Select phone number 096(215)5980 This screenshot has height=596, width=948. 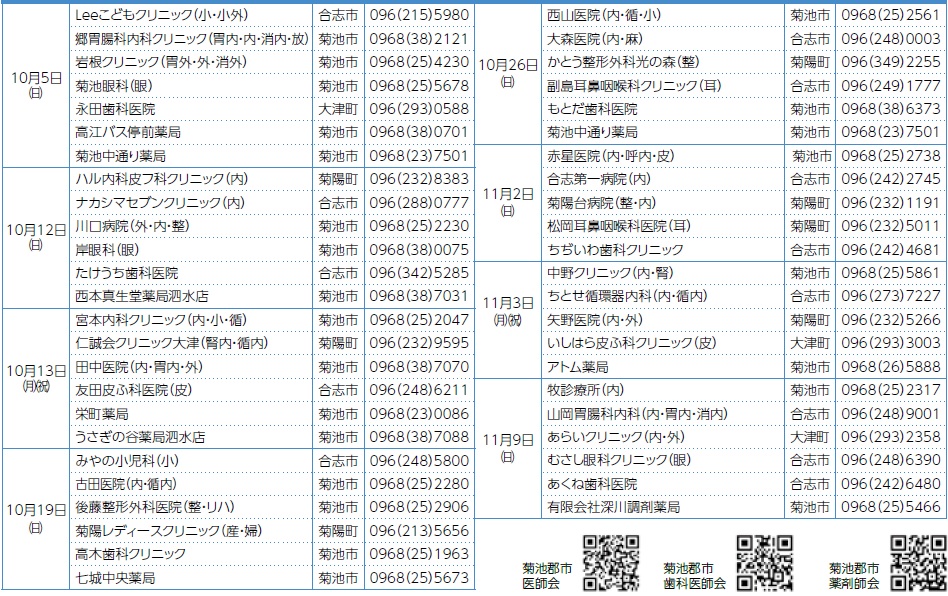pos(418,15)
